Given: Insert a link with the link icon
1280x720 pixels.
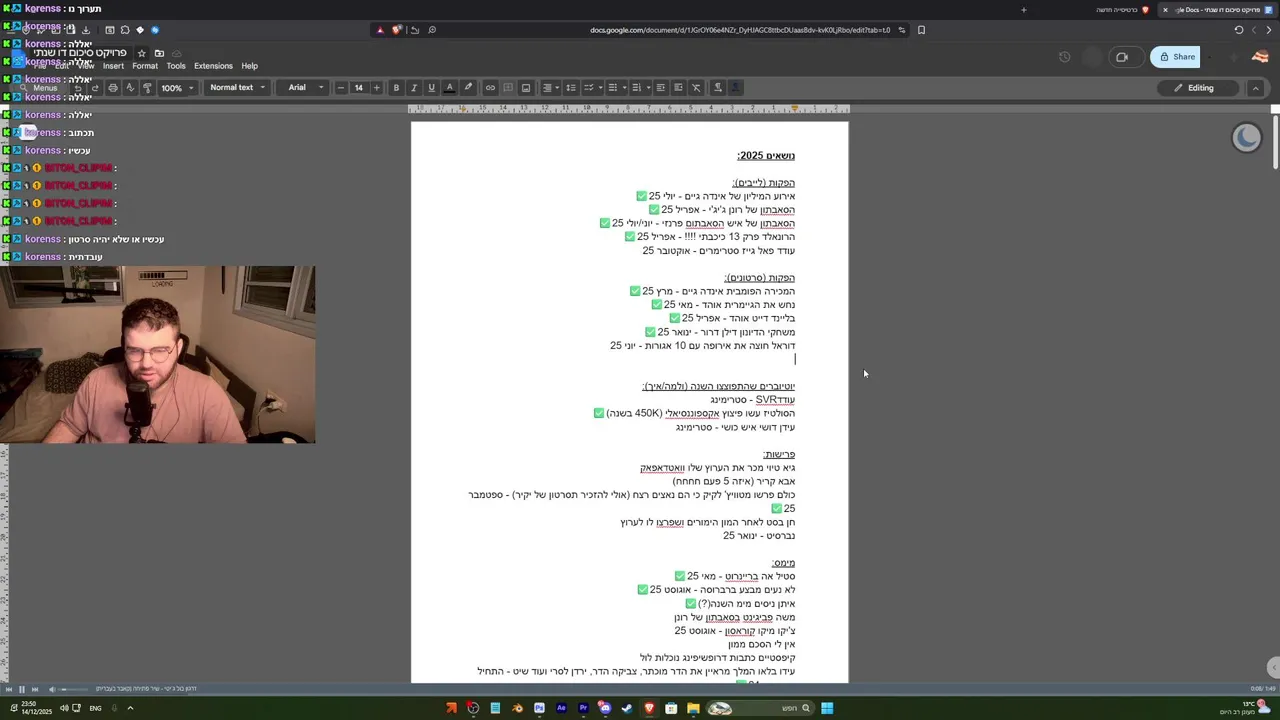Looking at the screenshot, I should pos(490,88).
